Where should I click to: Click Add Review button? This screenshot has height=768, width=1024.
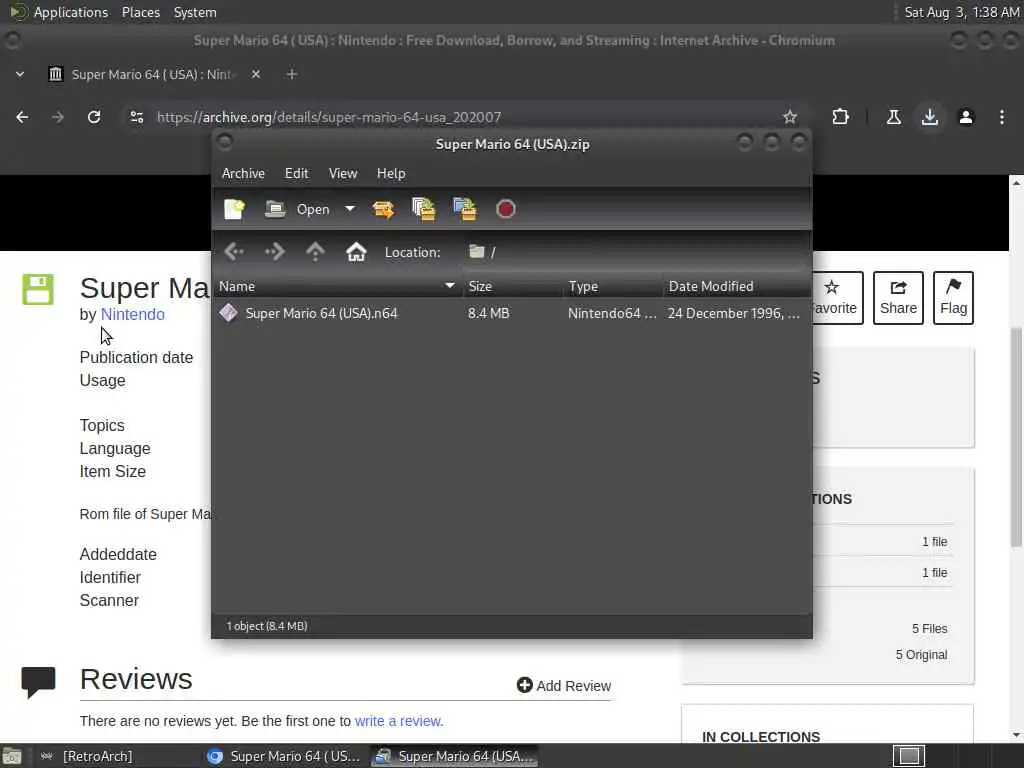tap(564, 686)
